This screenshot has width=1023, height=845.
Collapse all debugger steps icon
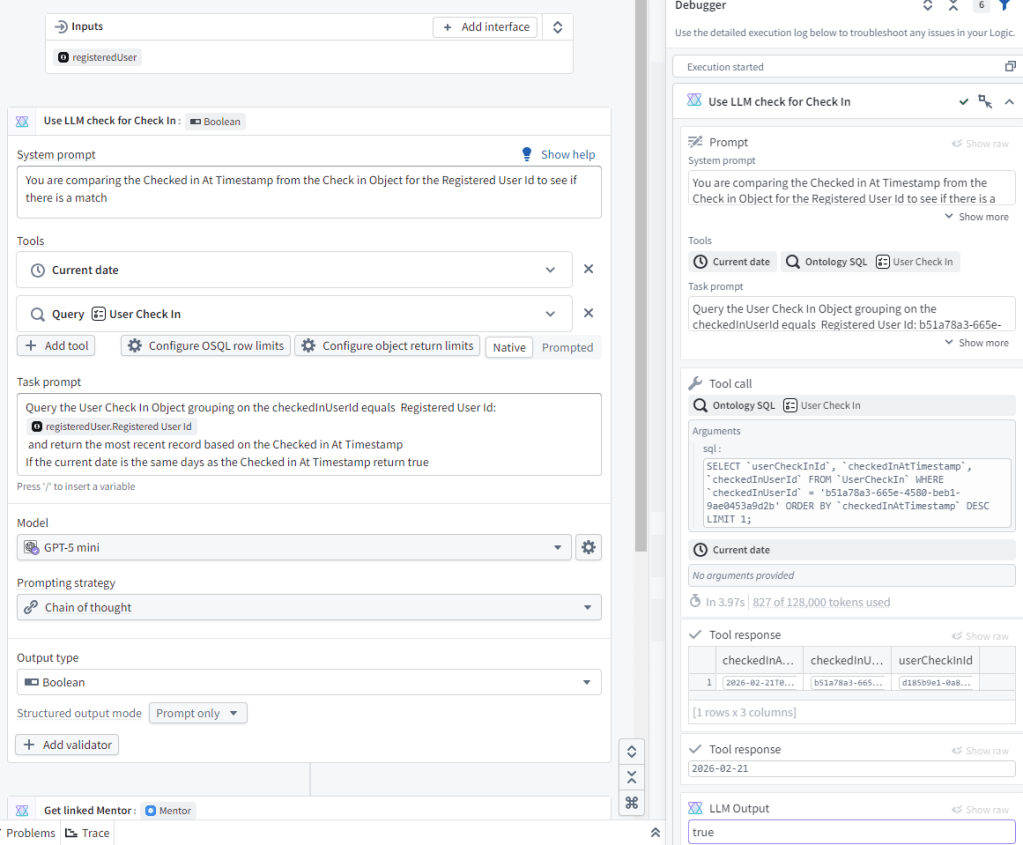click(x=953, y=6)
